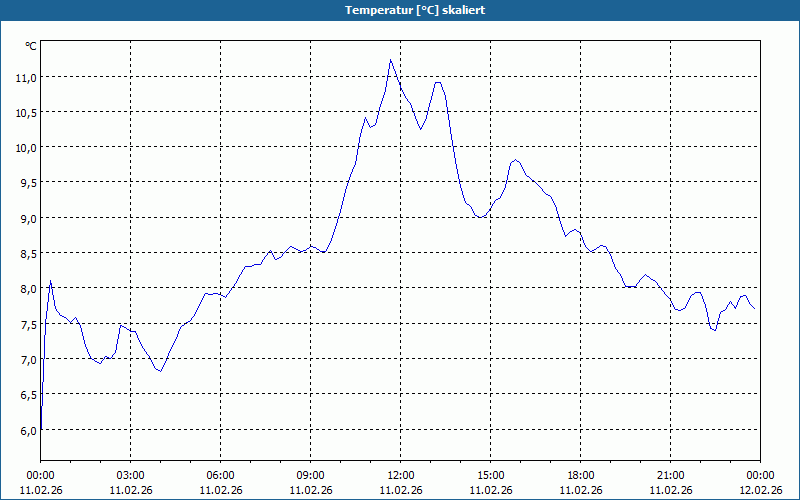The image size is (800, 500).
Task: Click the 18:00 time axis label
Action: pos(581,476)
